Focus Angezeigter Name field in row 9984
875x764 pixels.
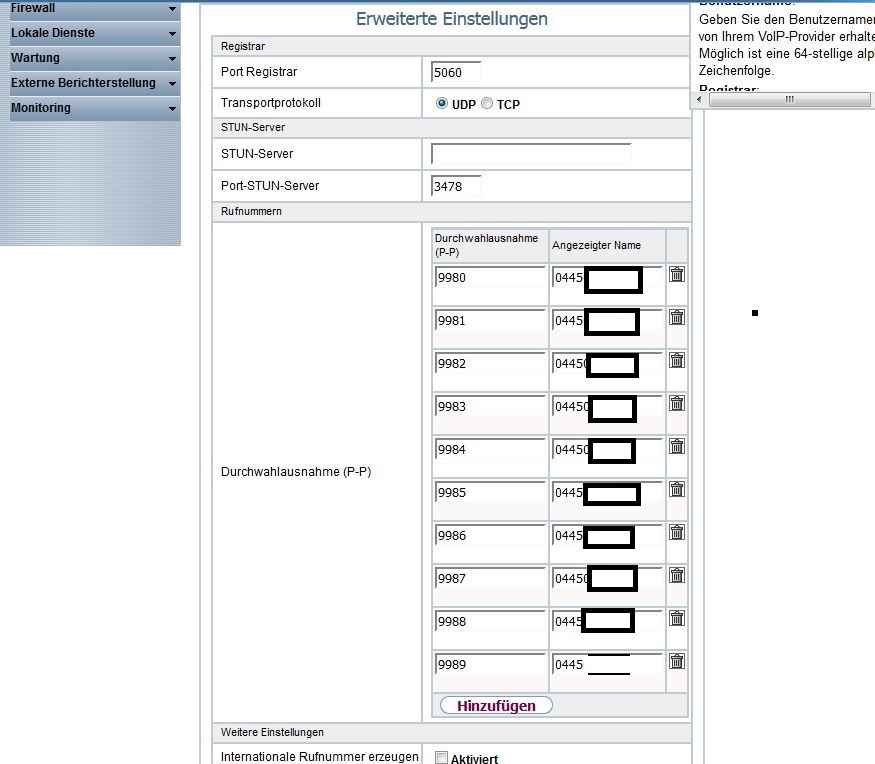tap(607, 449)
